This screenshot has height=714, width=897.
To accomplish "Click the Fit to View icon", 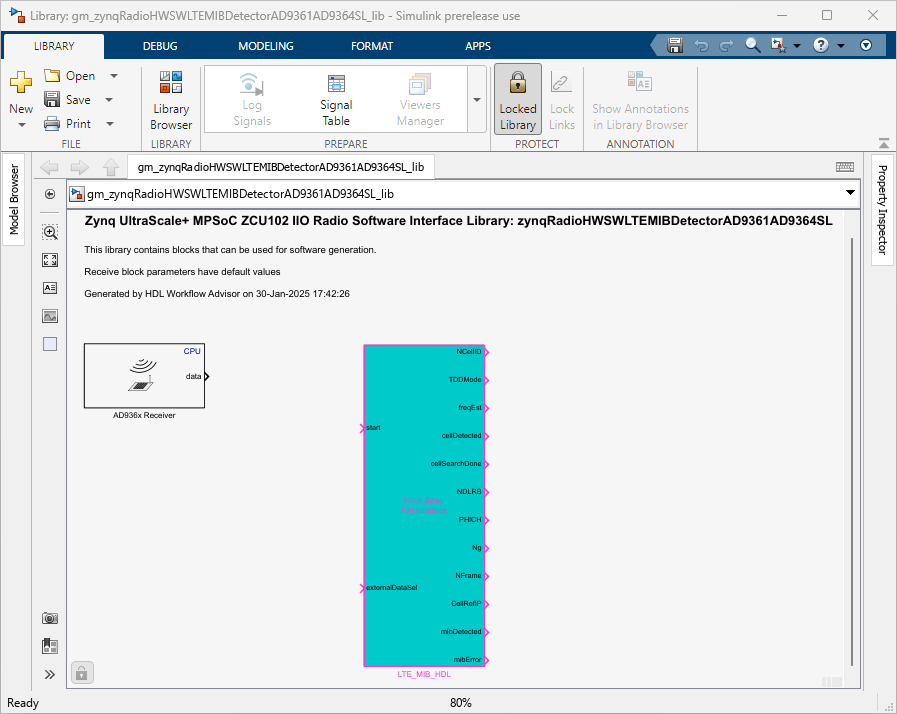I will tap(50, 260).
